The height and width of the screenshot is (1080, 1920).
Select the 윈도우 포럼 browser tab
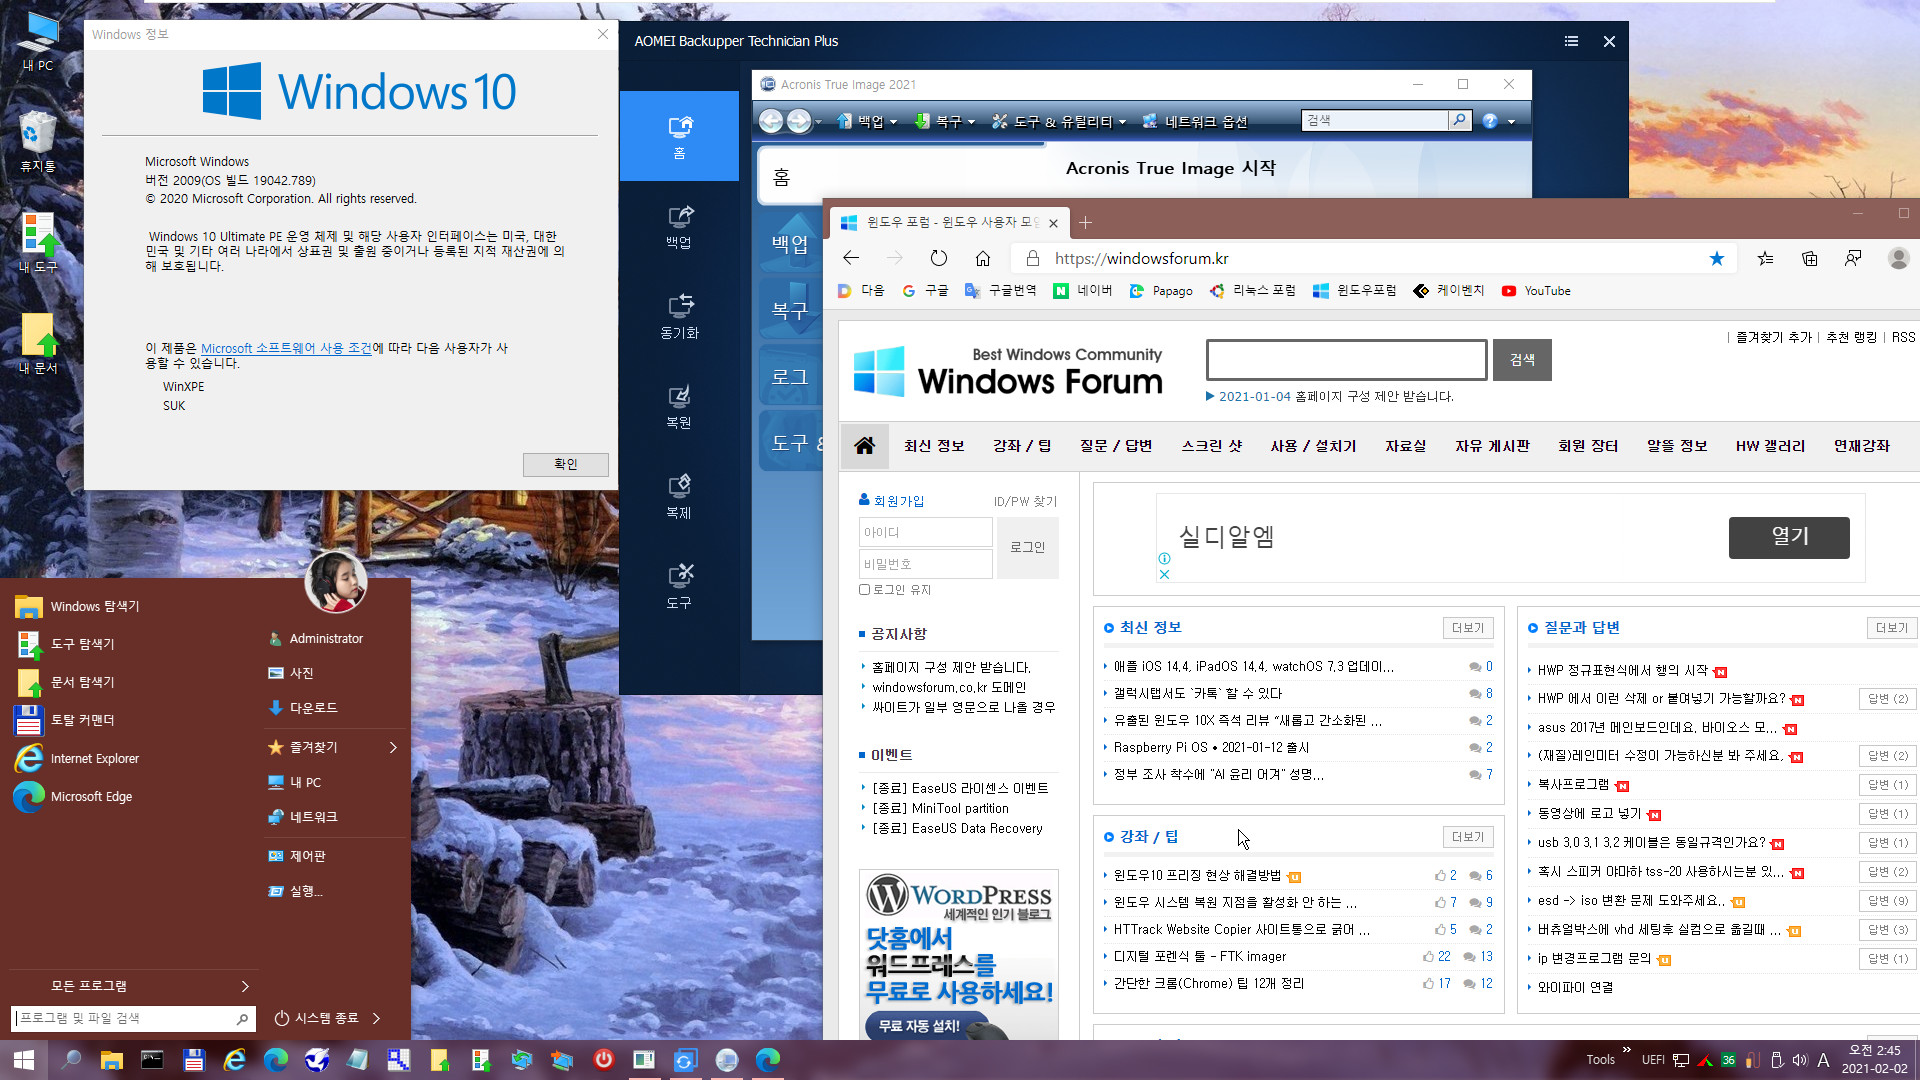949,222
